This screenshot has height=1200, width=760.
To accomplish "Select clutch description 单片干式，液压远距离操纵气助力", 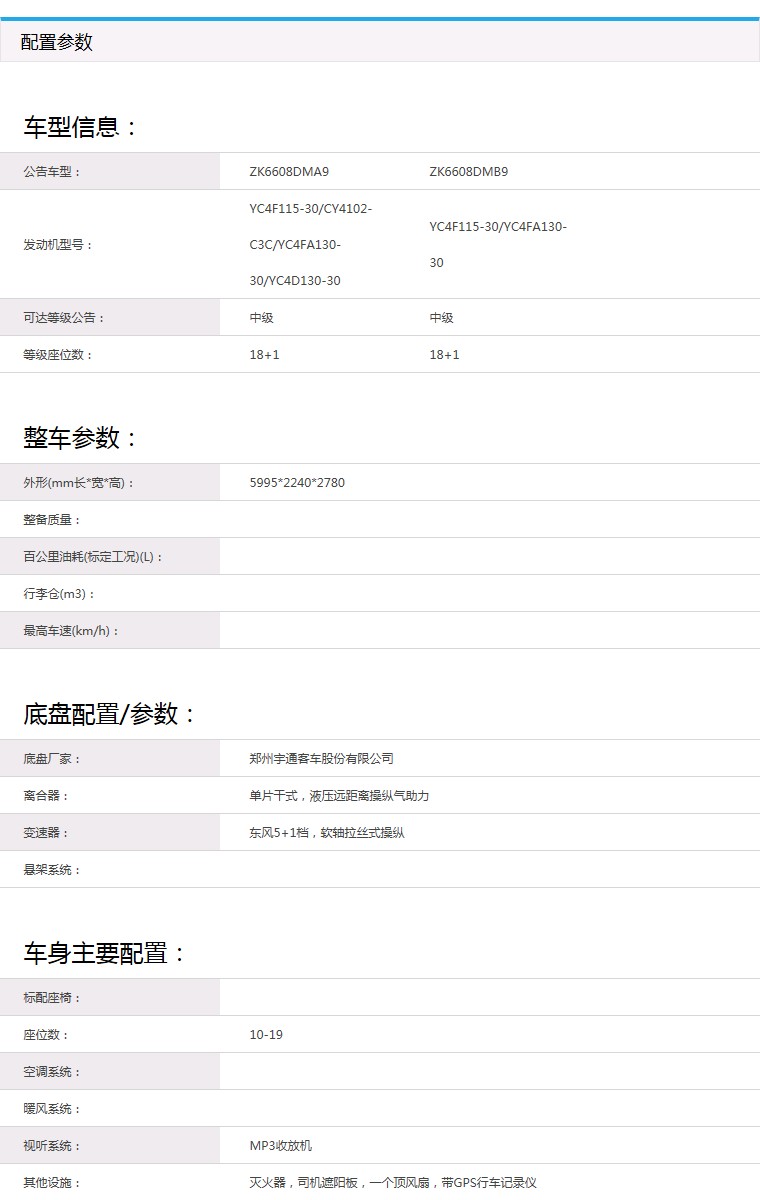I will point(339,796).
